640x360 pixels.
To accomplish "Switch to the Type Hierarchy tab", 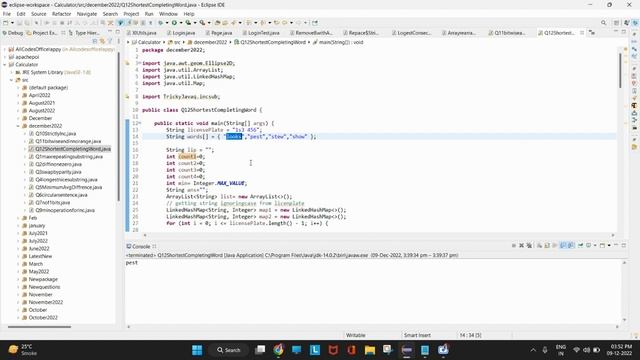I will 84,33.
